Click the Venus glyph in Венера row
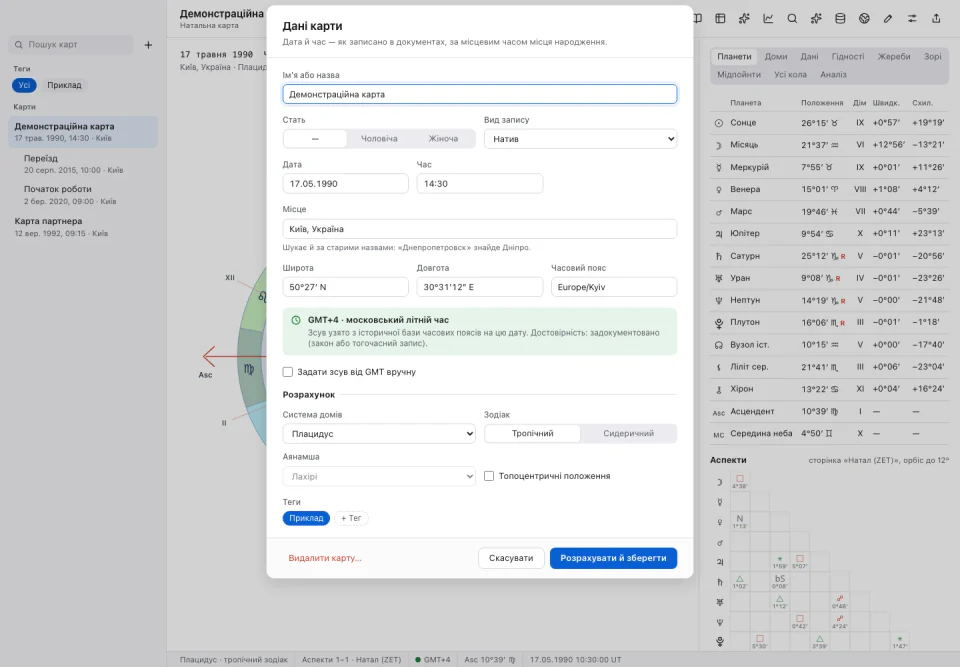960x667 pixels. [x=719, y=190]
